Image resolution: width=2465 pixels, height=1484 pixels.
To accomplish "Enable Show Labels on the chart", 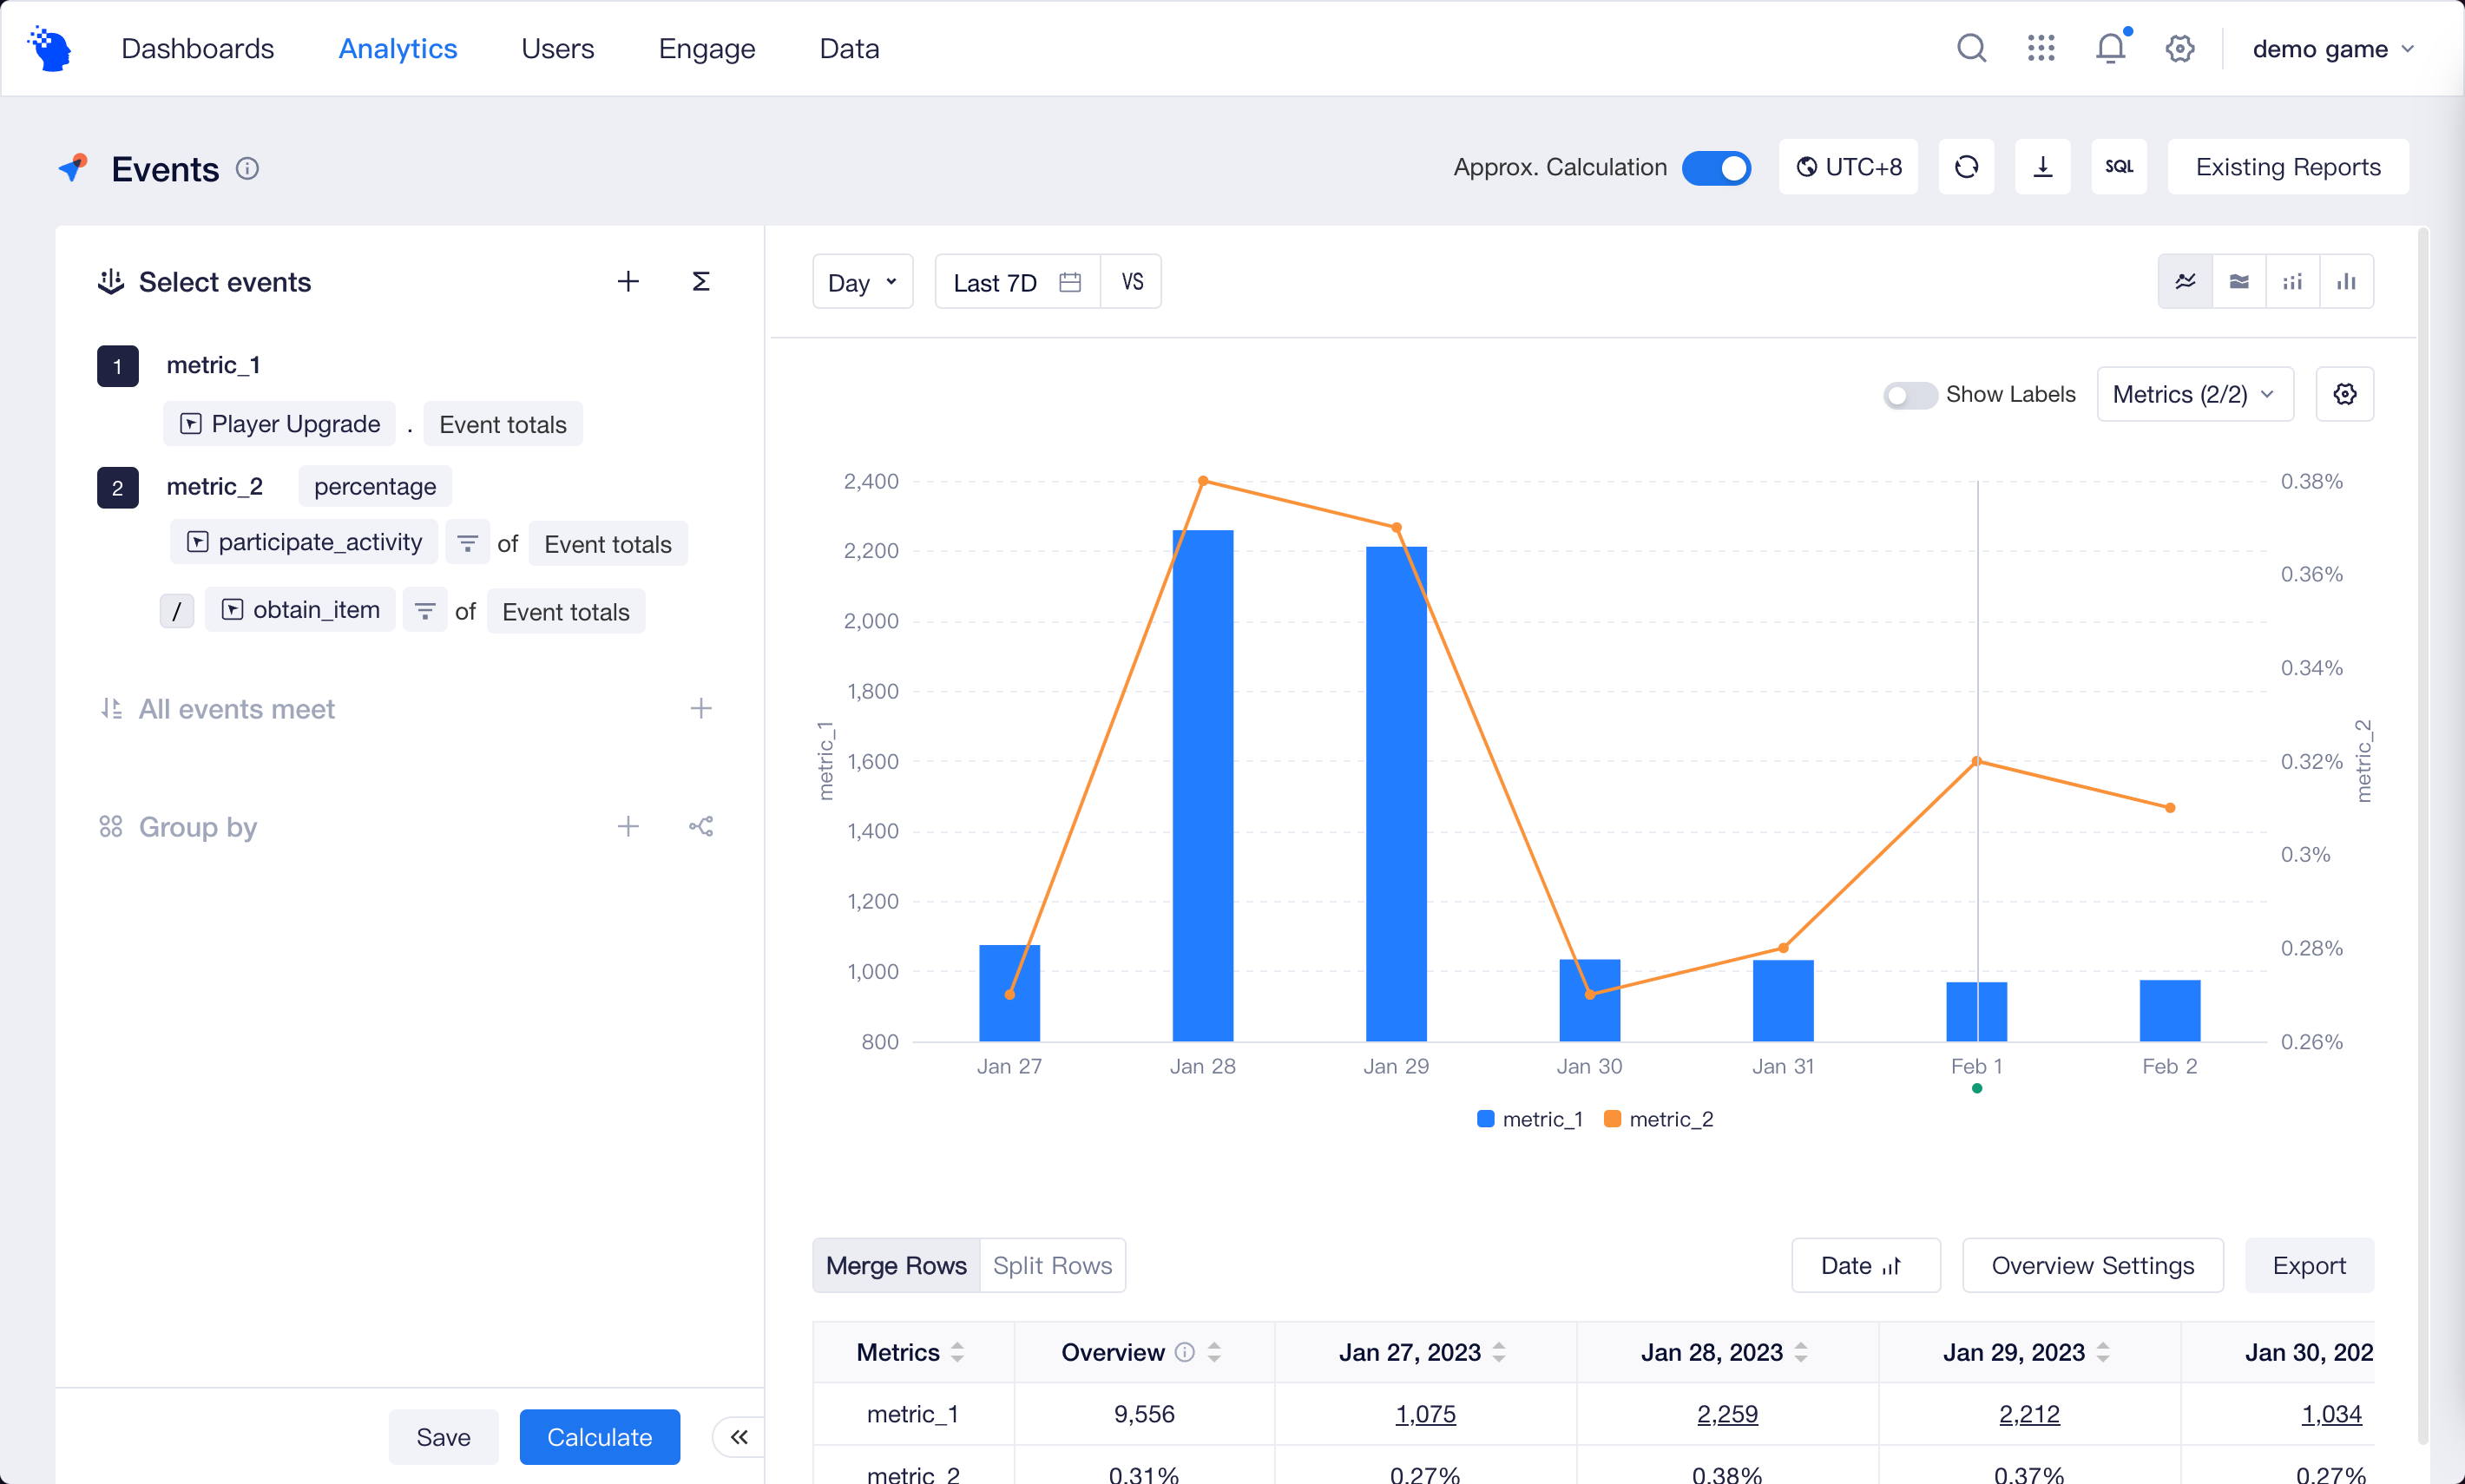I will 1911,394.
